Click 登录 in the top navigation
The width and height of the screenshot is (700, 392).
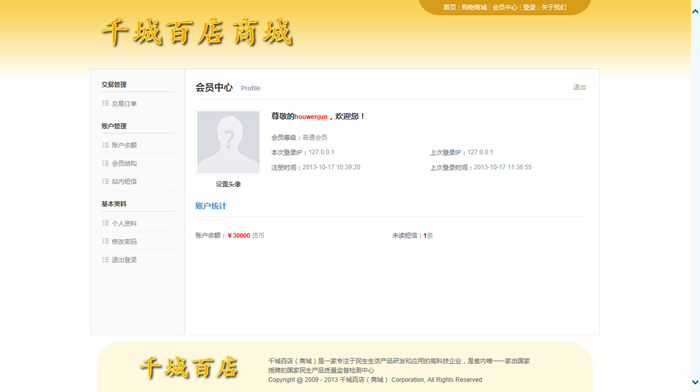529,7
